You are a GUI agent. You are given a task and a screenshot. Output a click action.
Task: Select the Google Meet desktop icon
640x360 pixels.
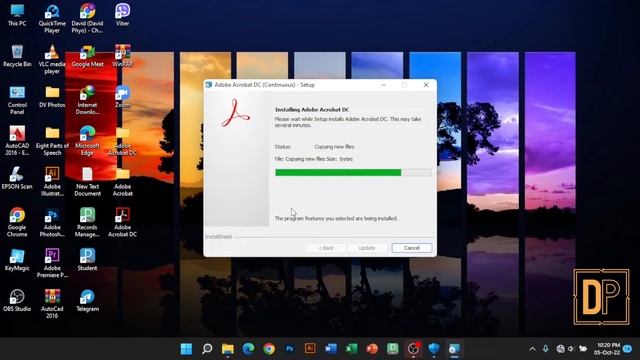87,56
